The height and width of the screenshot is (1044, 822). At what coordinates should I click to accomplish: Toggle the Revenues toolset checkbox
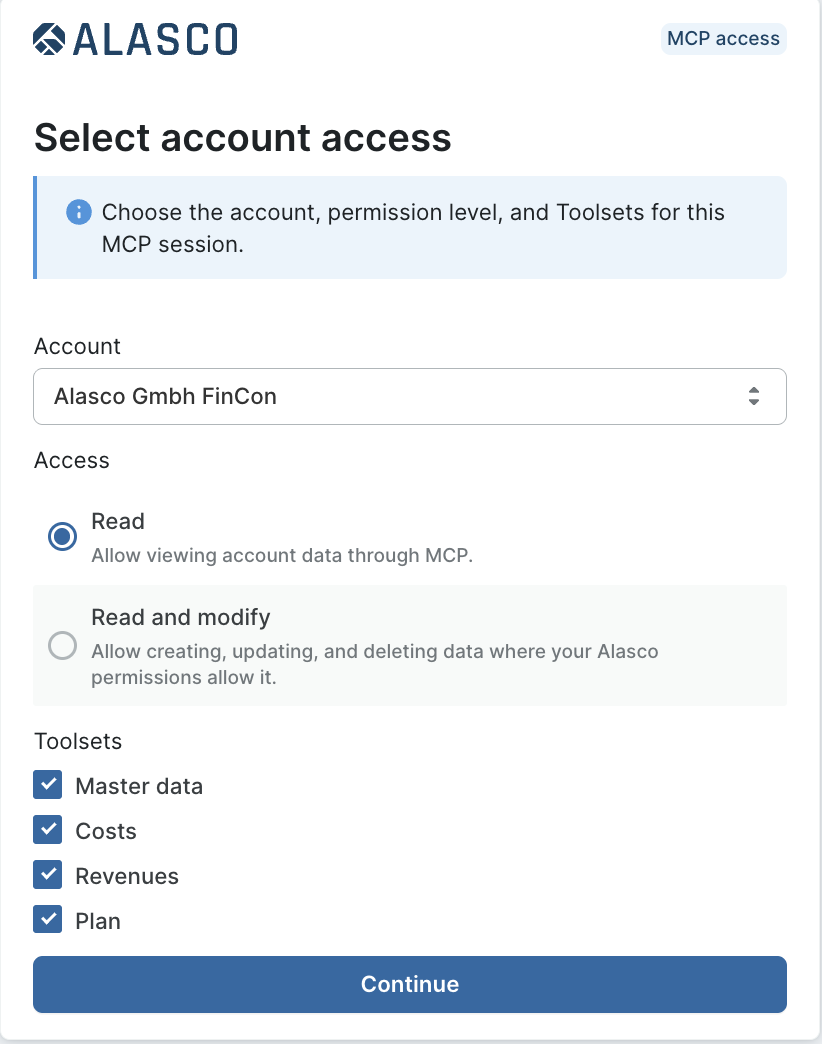coord(48,875)
